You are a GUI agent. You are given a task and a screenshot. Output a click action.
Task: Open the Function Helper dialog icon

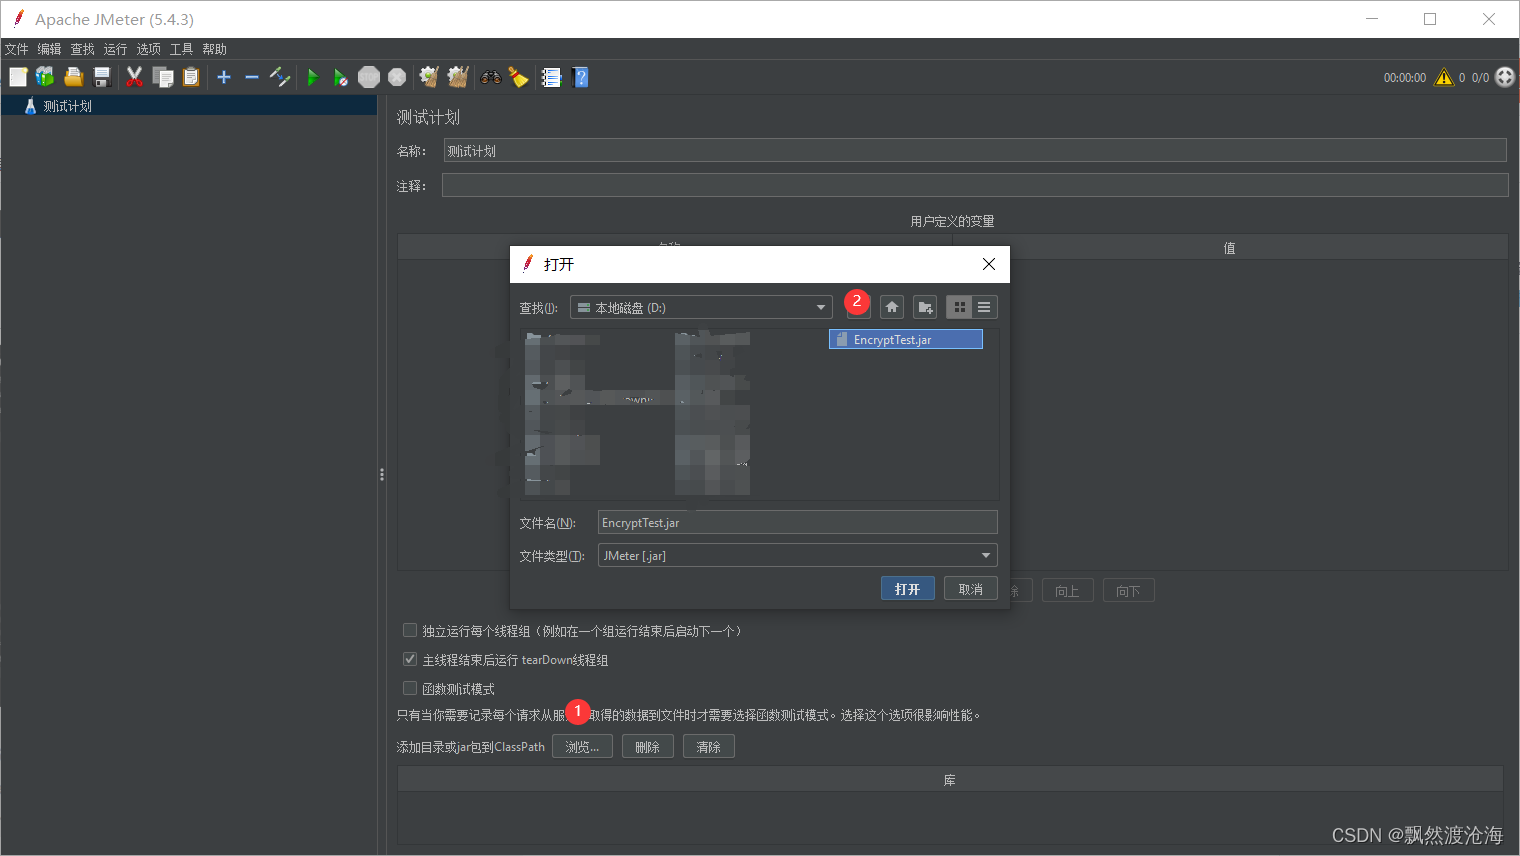tap(551, 77)
